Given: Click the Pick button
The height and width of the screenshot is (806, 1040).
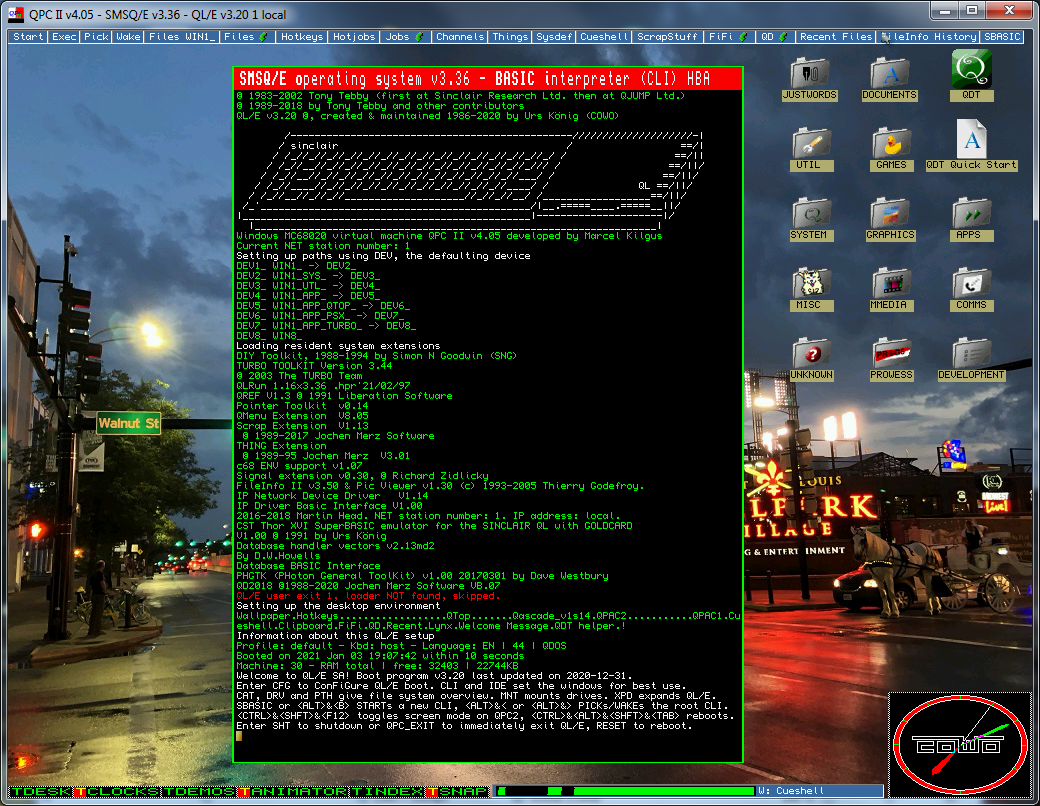Looking at the screenshot, I should (x=96, y=37).
